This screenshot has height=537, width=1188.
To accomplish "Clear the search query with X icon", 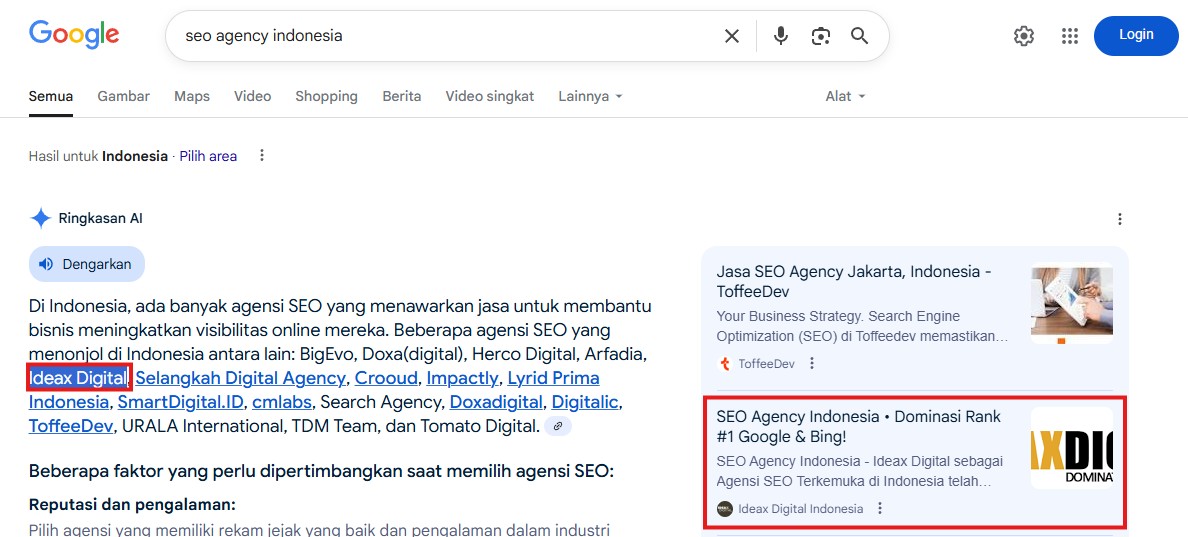I will (731, 36).
